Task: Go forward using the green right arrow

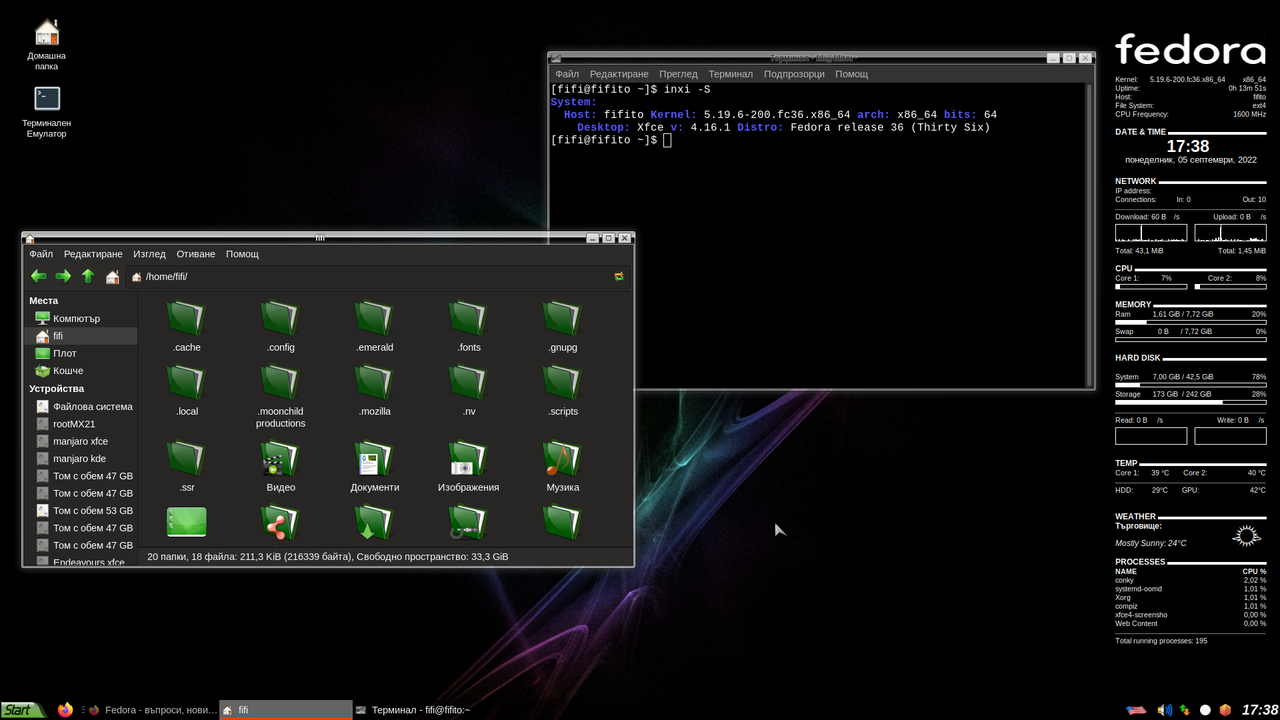Action: coord(63,276)
